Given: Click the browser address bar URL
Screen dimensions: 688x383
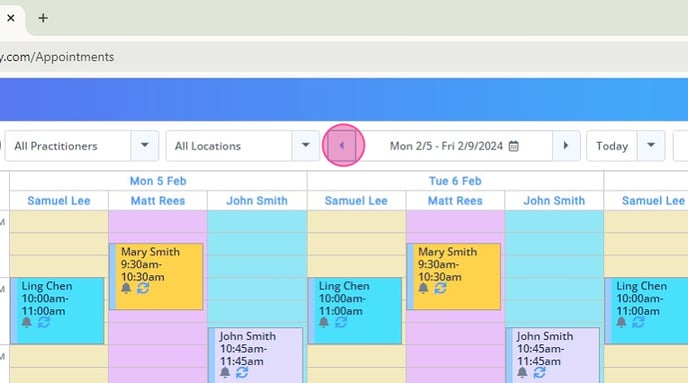Looking at the screenshot, I should click(x=57, y=57).
